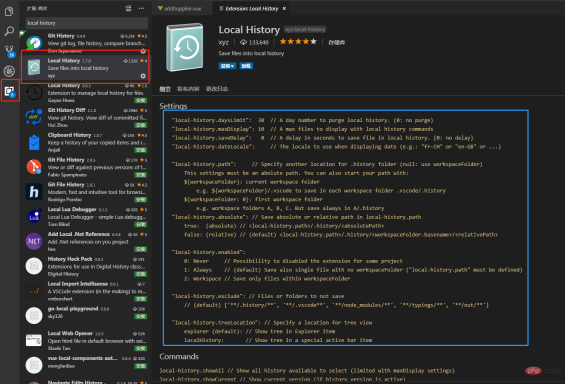
Task: Click the Git History Diff extension icon
Action: [x=34, y=117]
